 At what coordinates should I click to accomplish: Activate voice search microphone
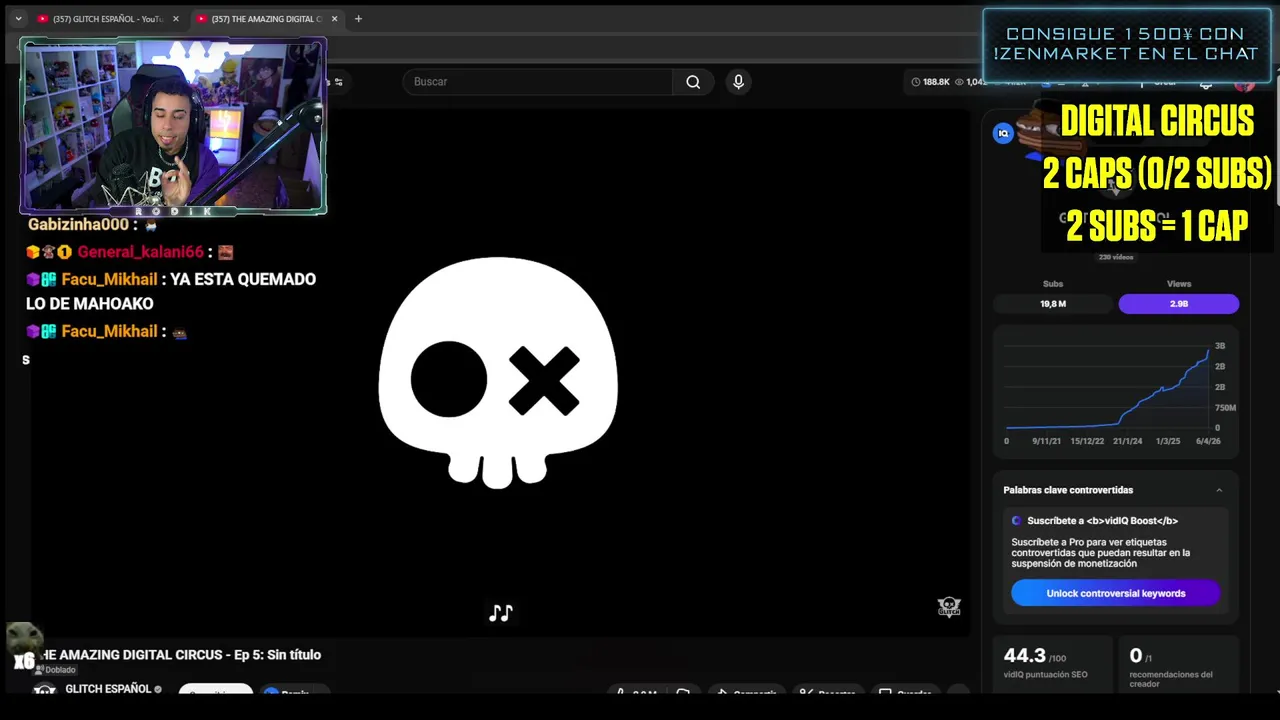(738, 82)
